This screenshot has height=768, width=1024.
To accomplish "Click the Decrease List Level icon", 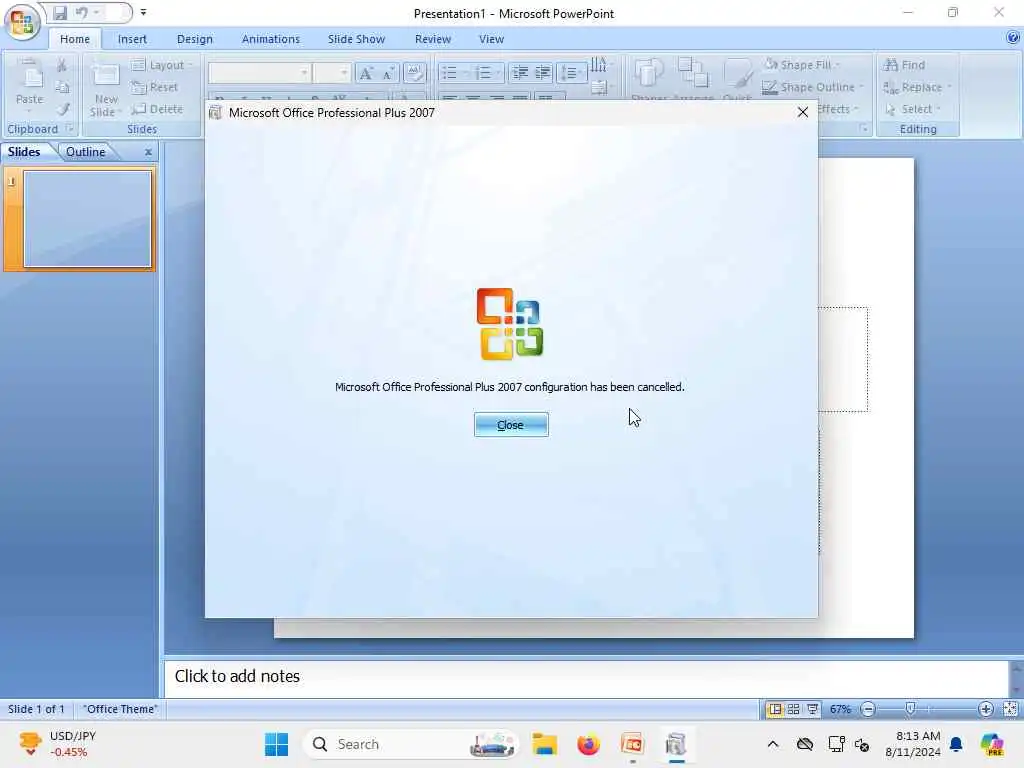I will (x=520, y=72).
